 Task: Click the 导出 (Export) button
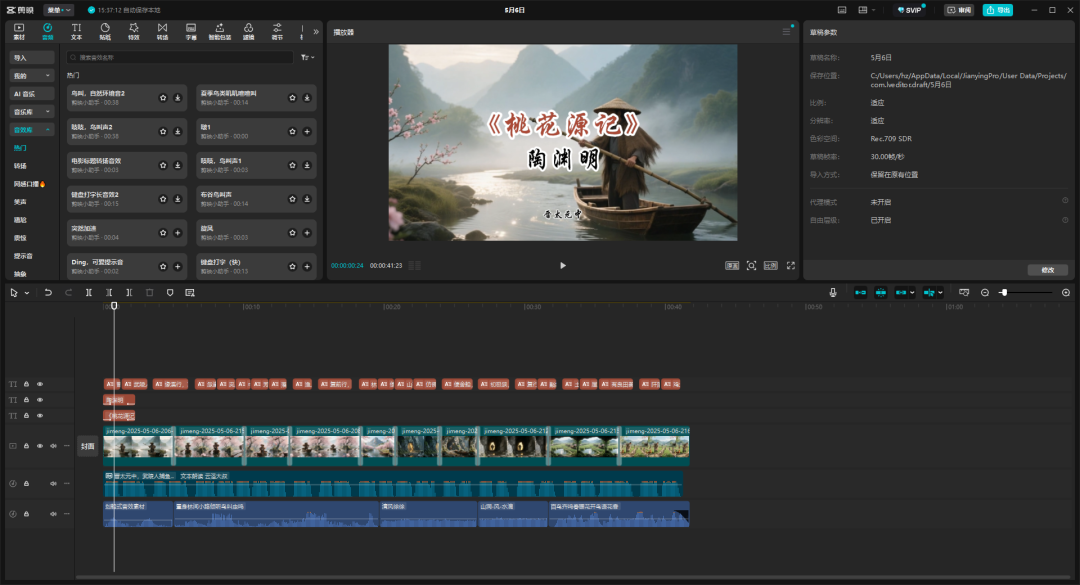pos(997,10)
